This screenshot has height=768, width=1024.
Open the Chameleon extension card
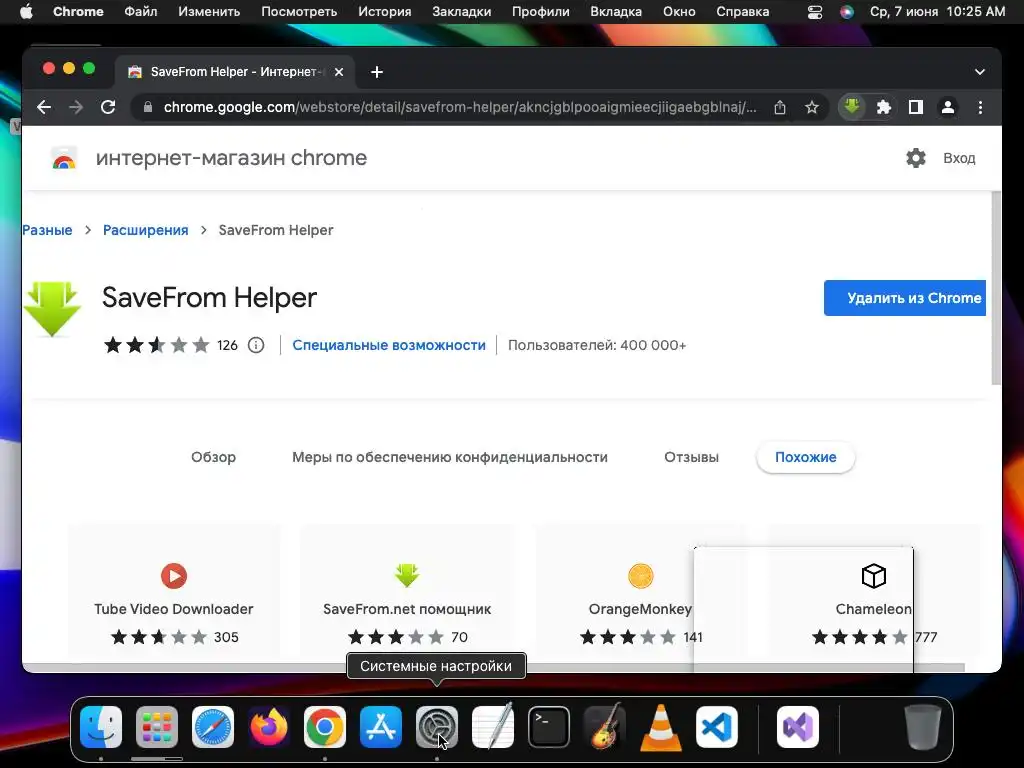click(873, 590)
